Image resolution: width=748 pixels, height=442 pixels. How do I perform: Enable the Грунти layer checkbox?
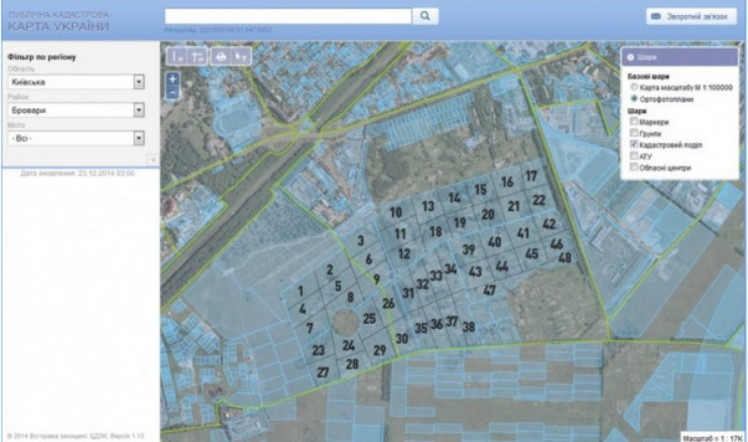(x=634, y=133)
